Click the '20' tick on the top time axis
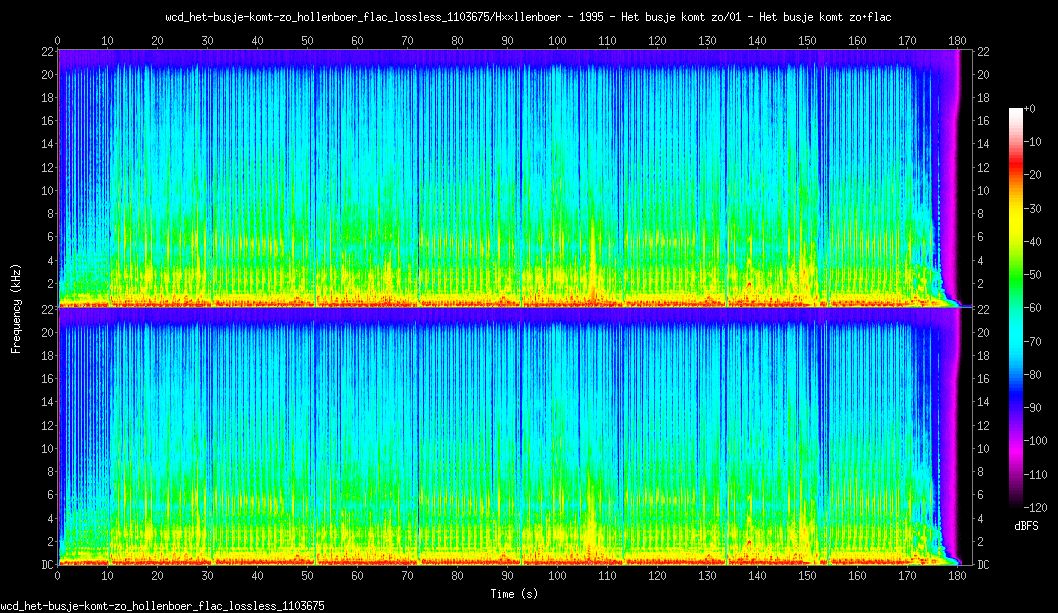Image resolution: width=1058 pixels, height=613 pixels. point(157,41)
